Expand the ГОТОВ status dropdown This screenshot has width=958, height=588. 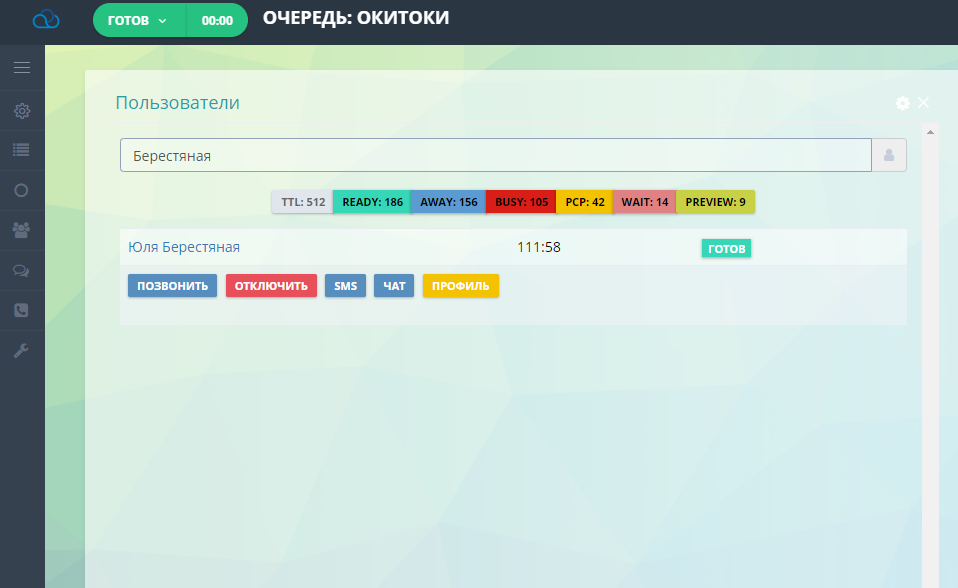pos(138,20)
